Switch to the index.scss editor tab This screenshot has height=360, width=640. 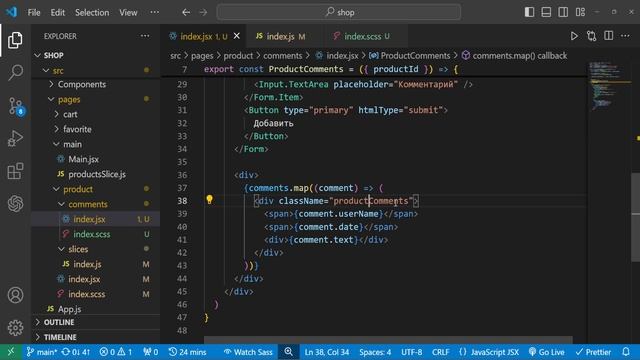pyautogui.click(x=365, y=36)
